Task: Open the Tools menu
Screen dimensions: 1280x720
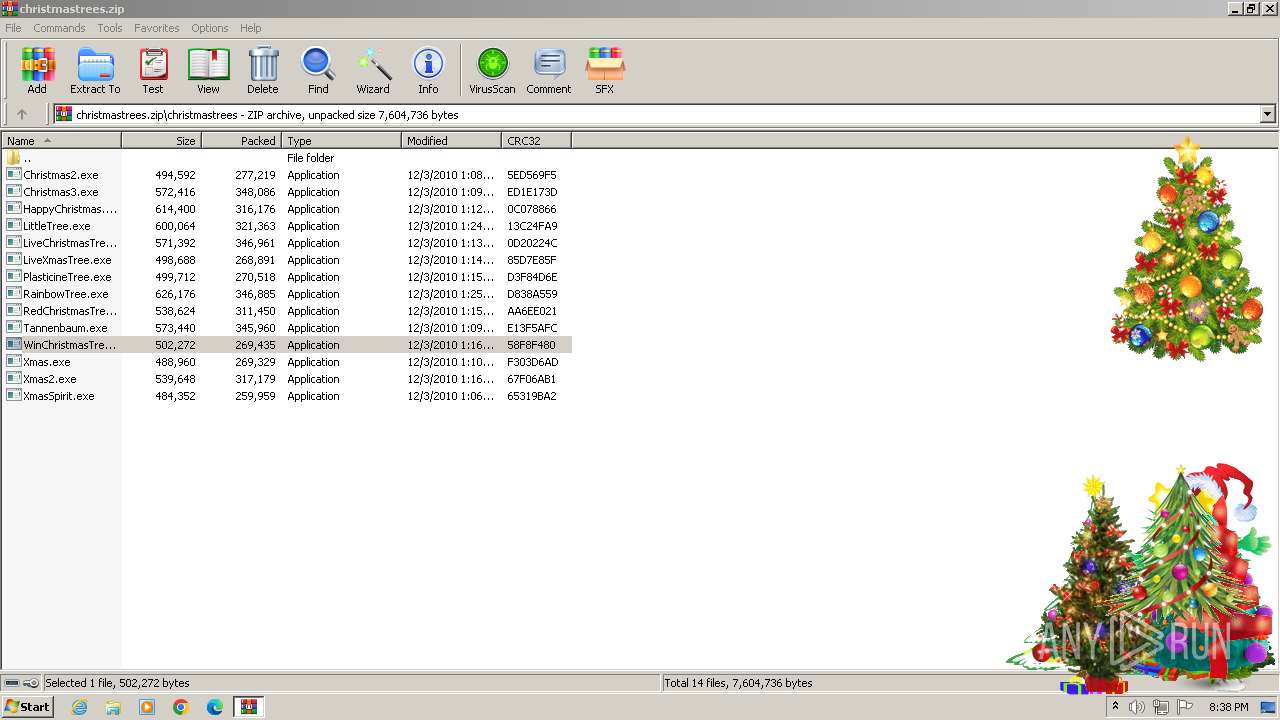Action: pyautogui.click(x=110, y=28)
